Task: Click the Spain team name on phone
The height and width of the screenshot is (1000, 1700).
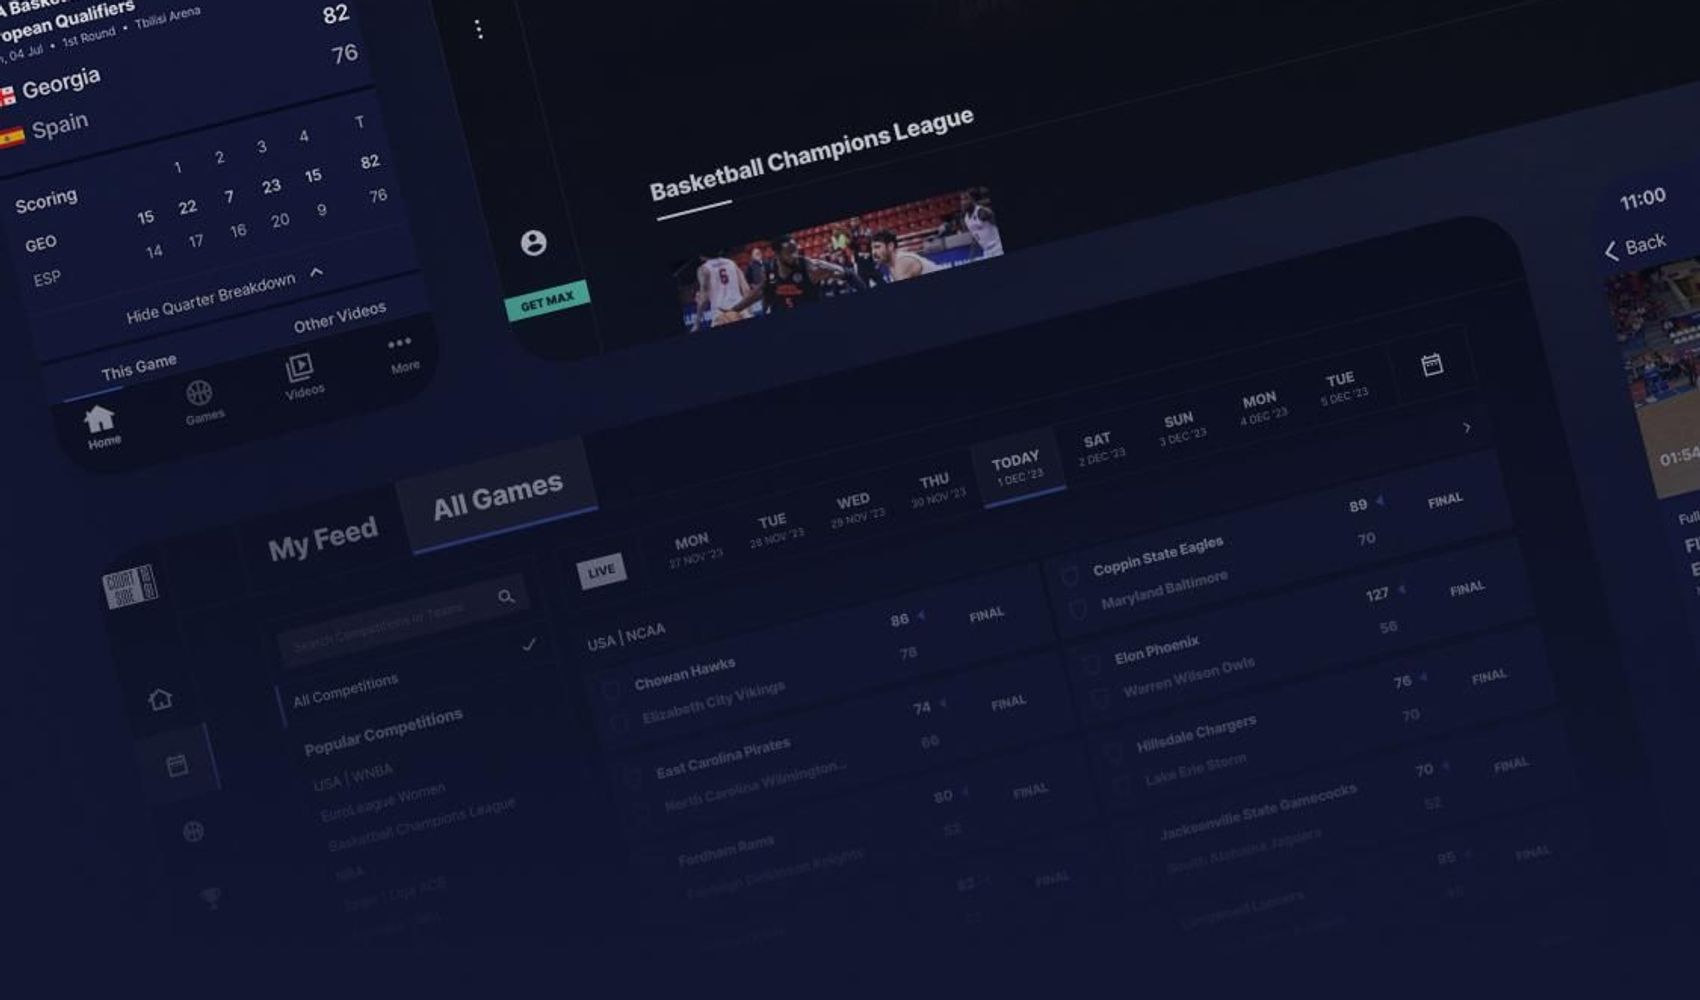Action: [x=60, y=127]
